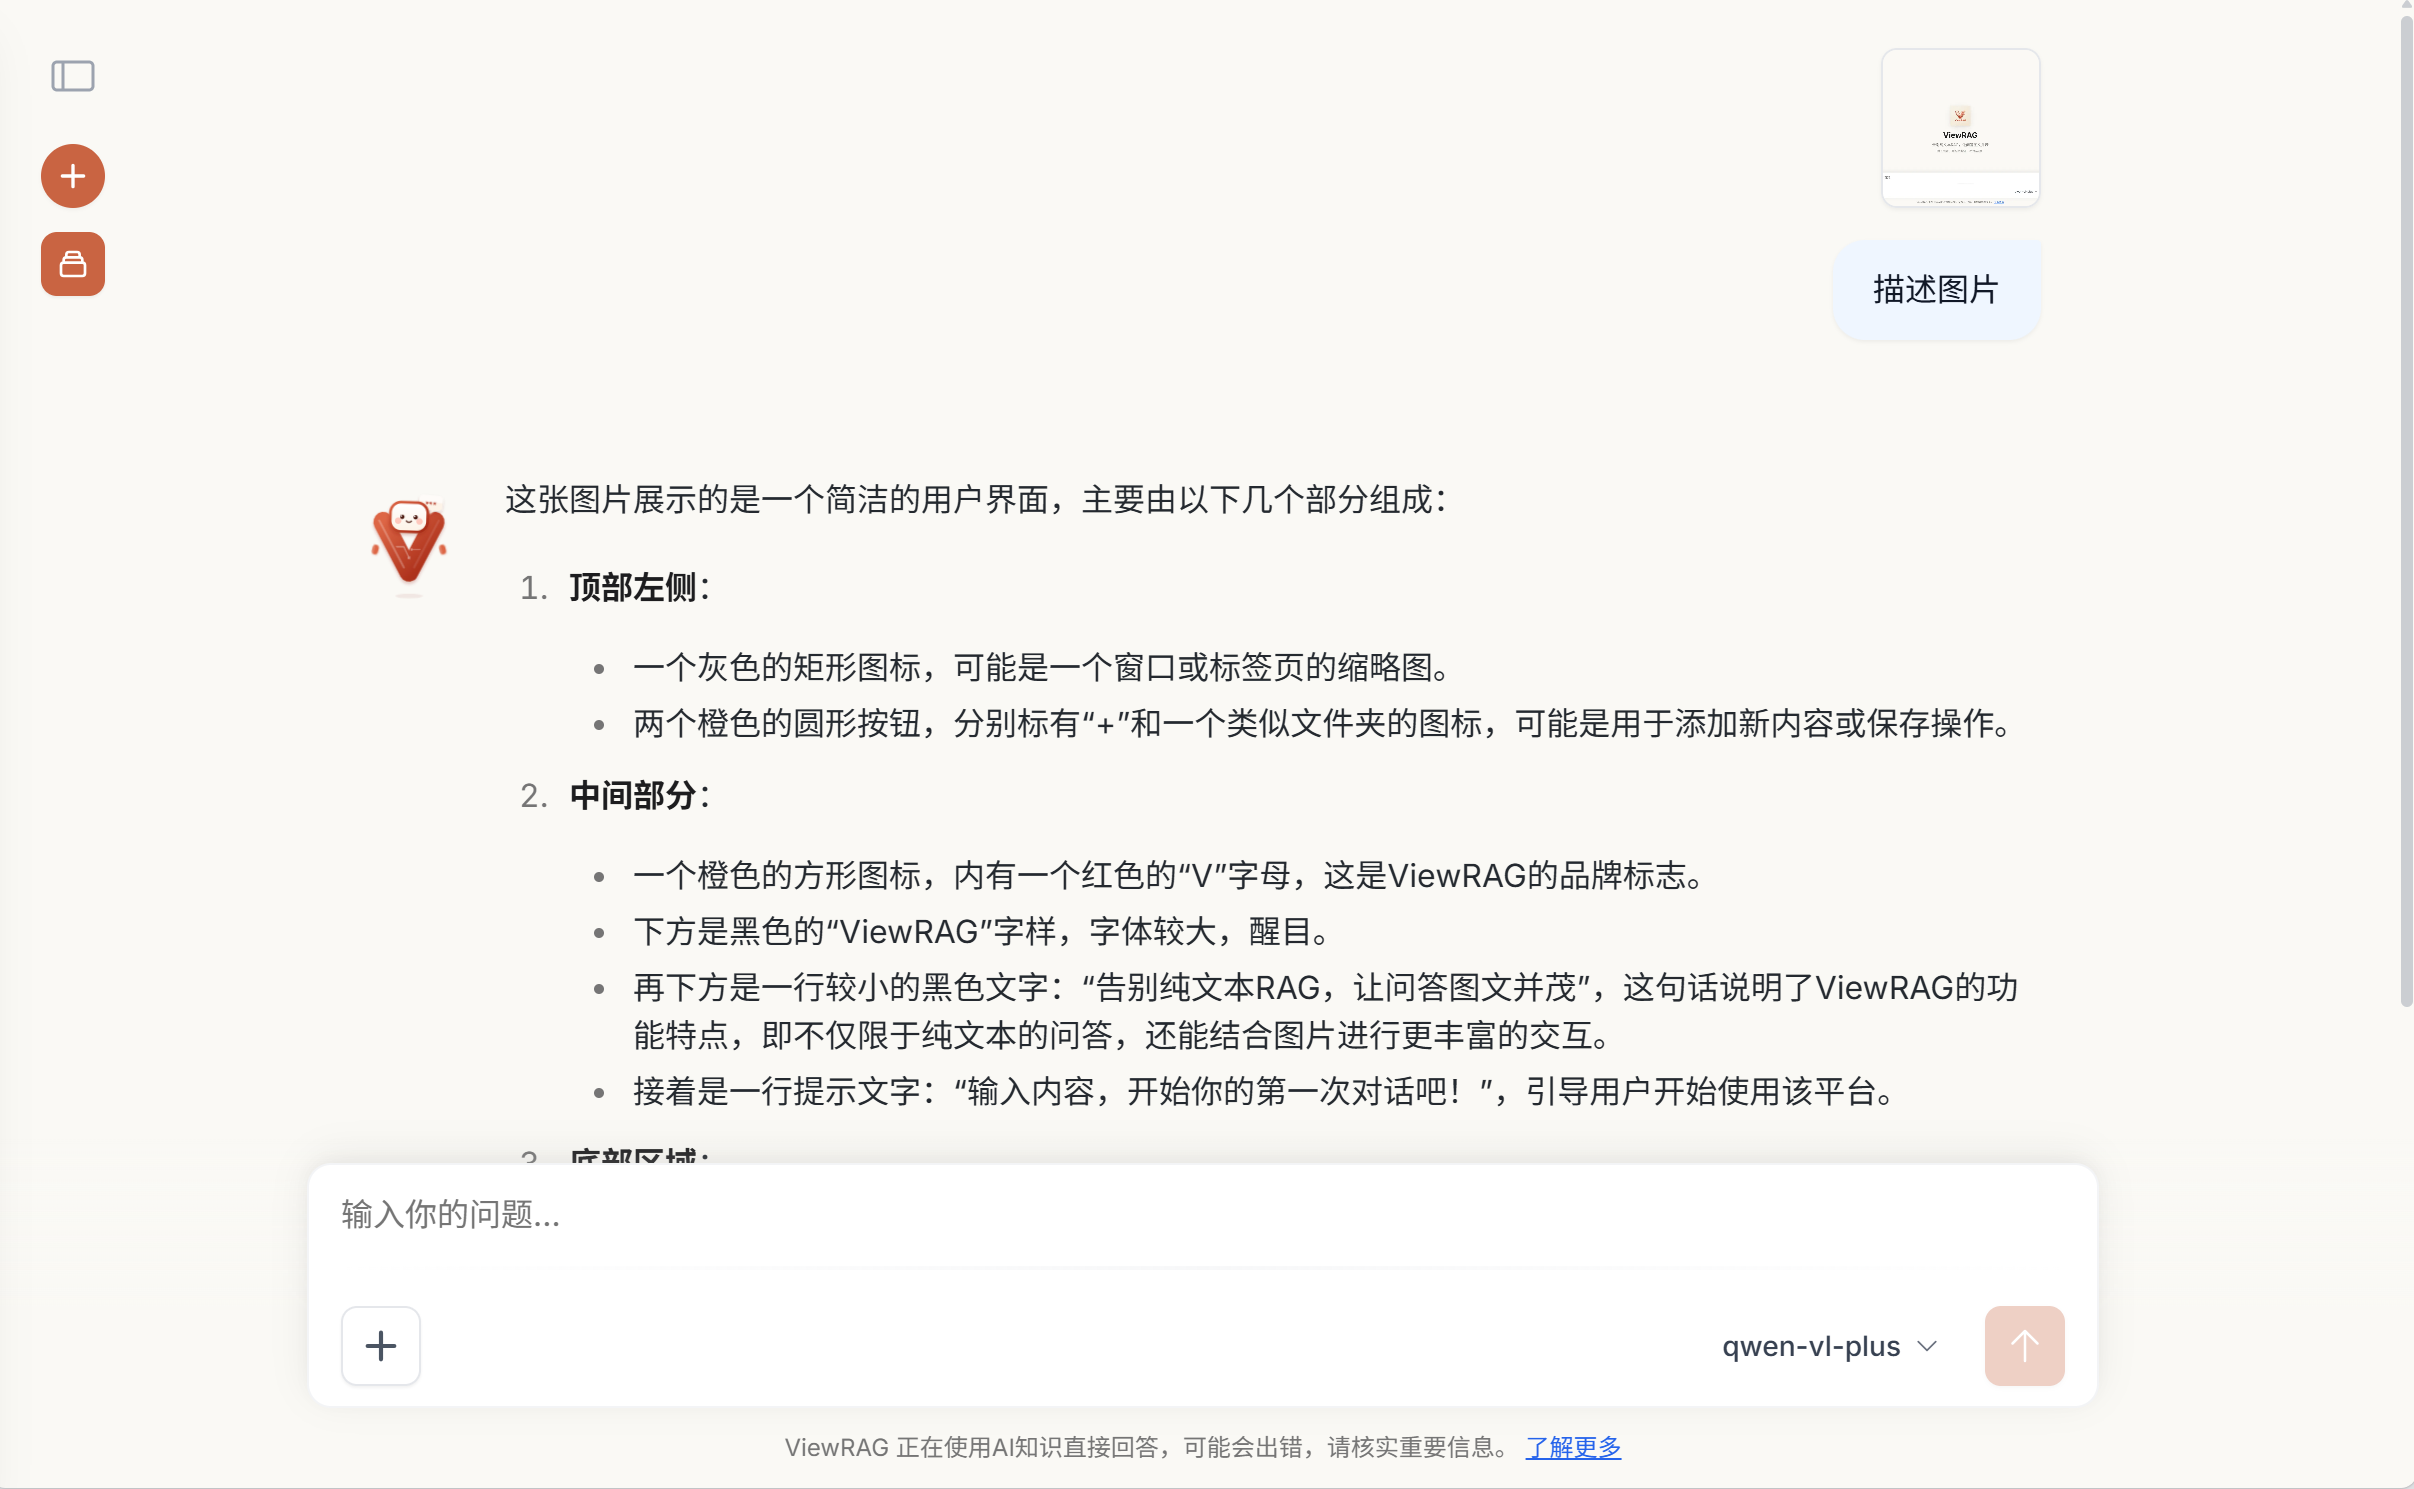Click the bullet starting 下方是黑色的
The image size is (2414, 1489).
982,932
